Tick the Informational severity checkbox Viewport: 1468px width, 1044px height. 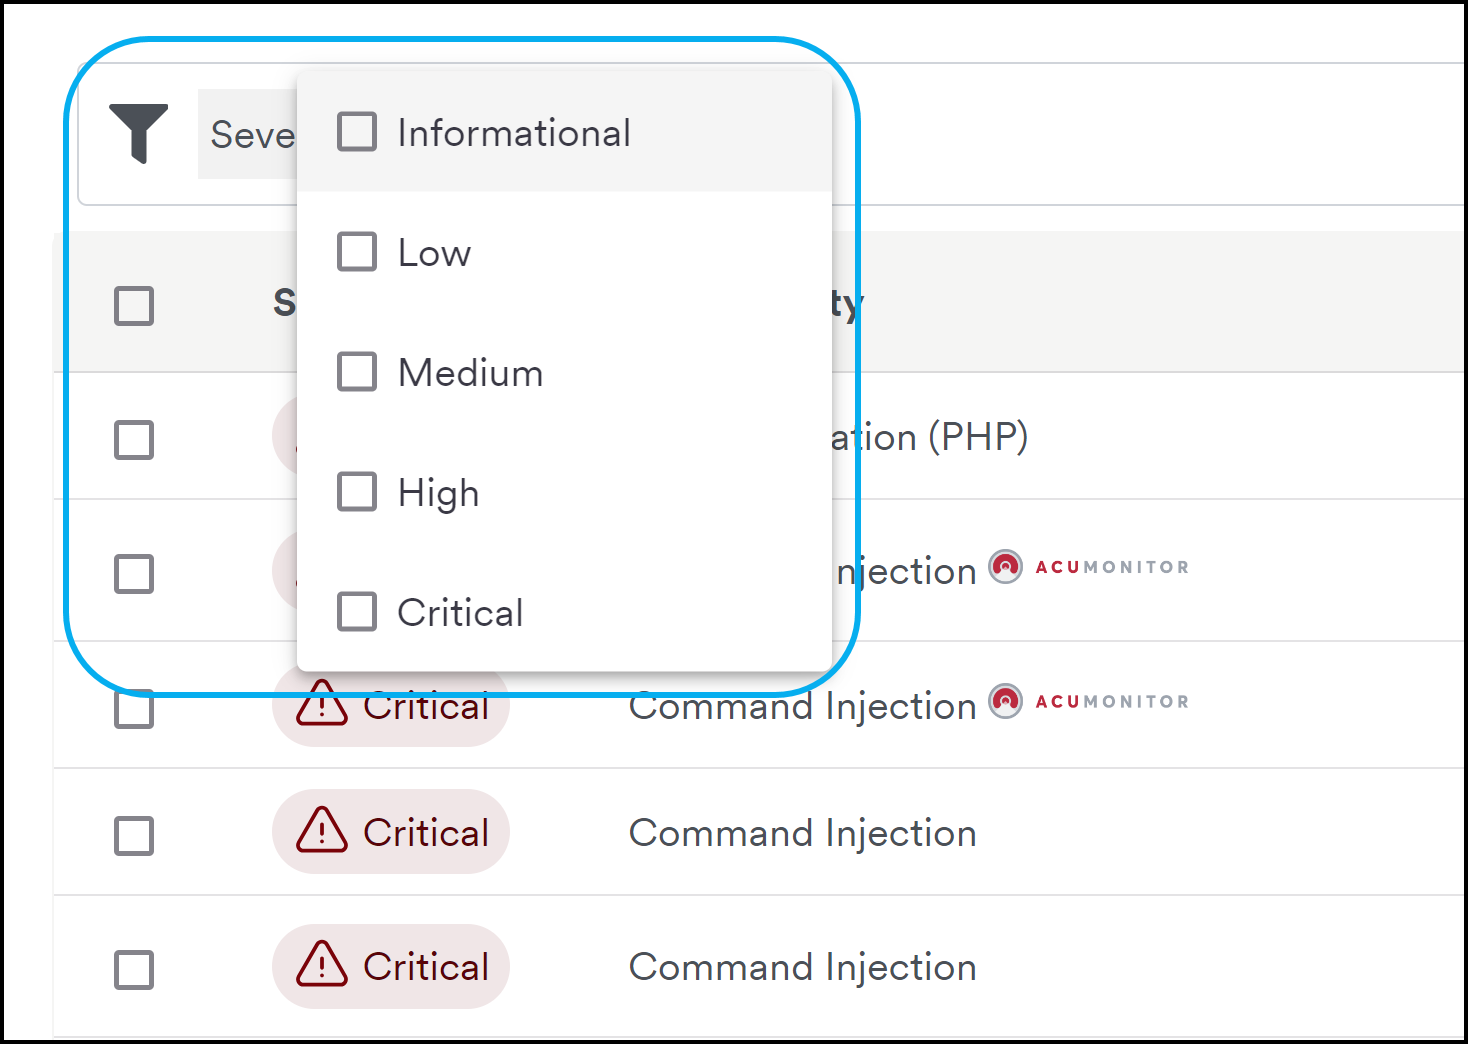[x=357, y=131]
